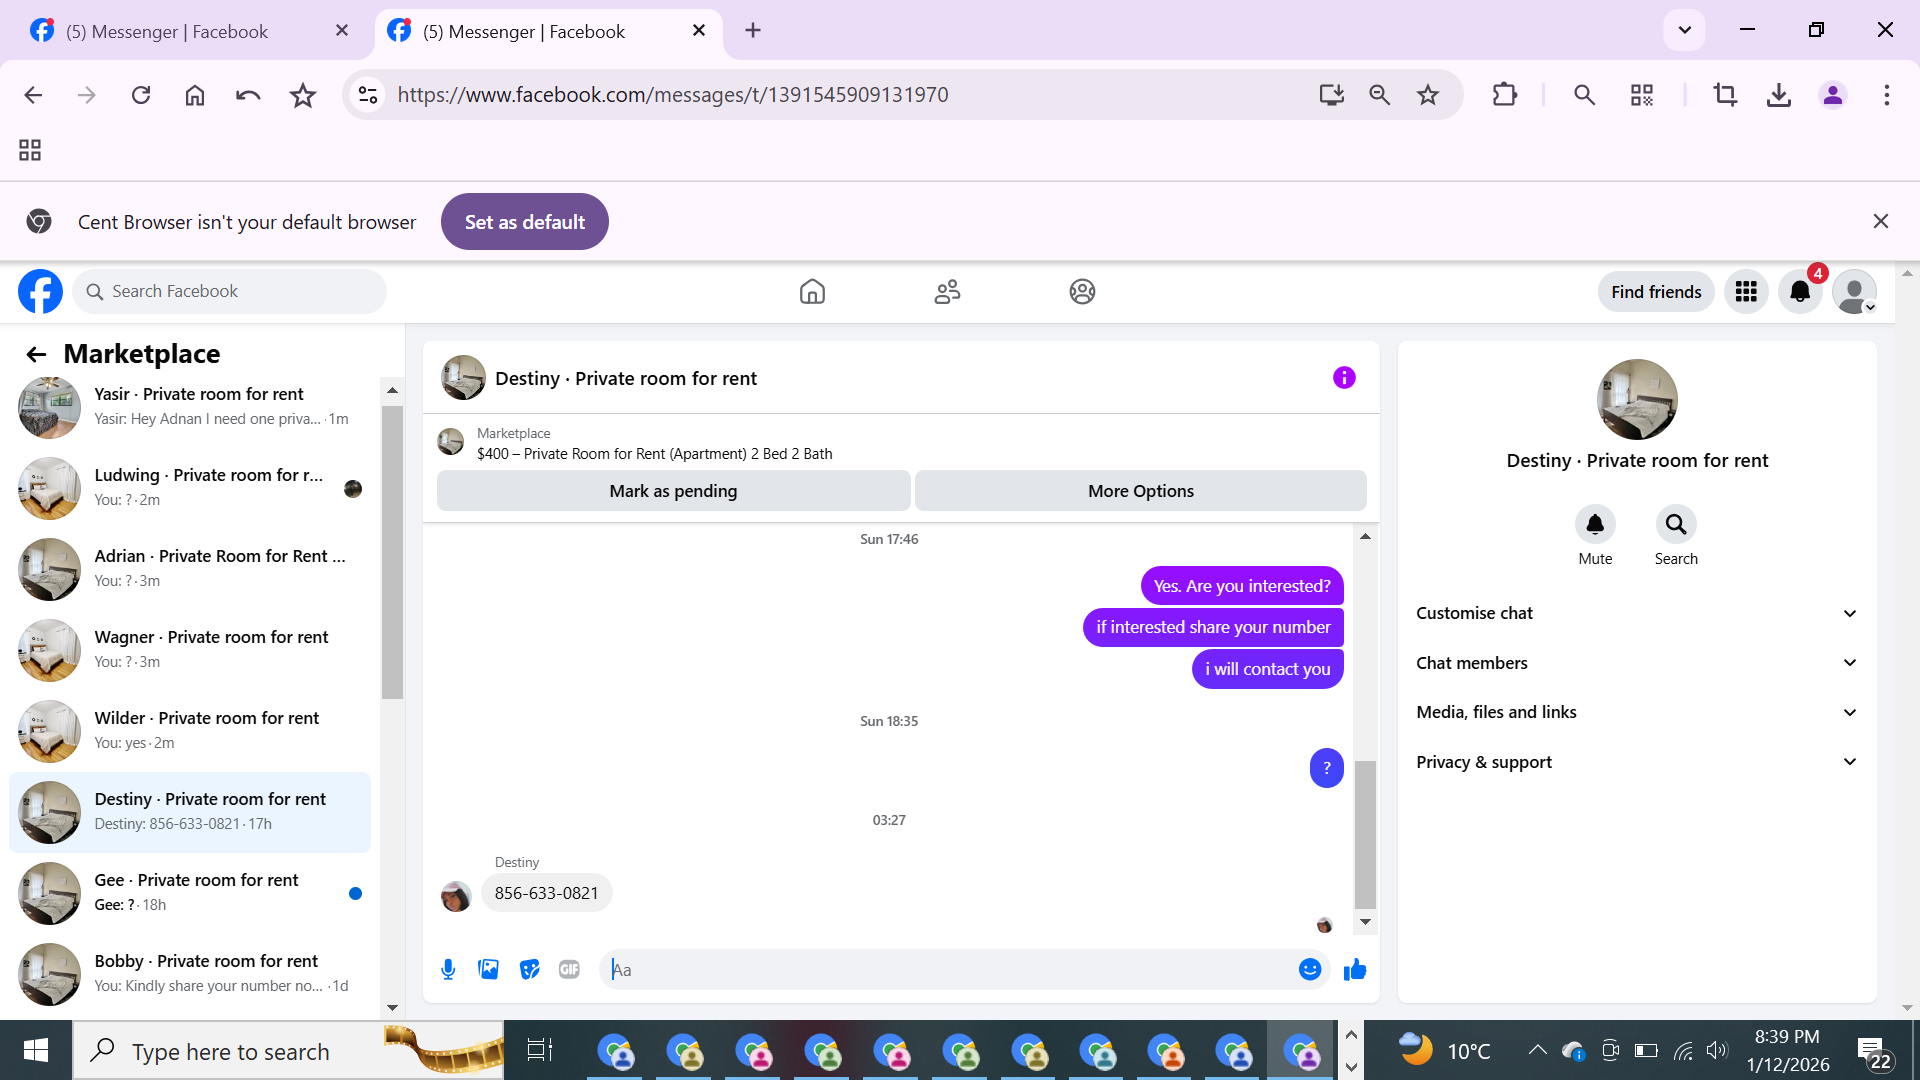Open the Facebook menu grid
This screenshot has width=1920, height=1080.
[1746, 291]
